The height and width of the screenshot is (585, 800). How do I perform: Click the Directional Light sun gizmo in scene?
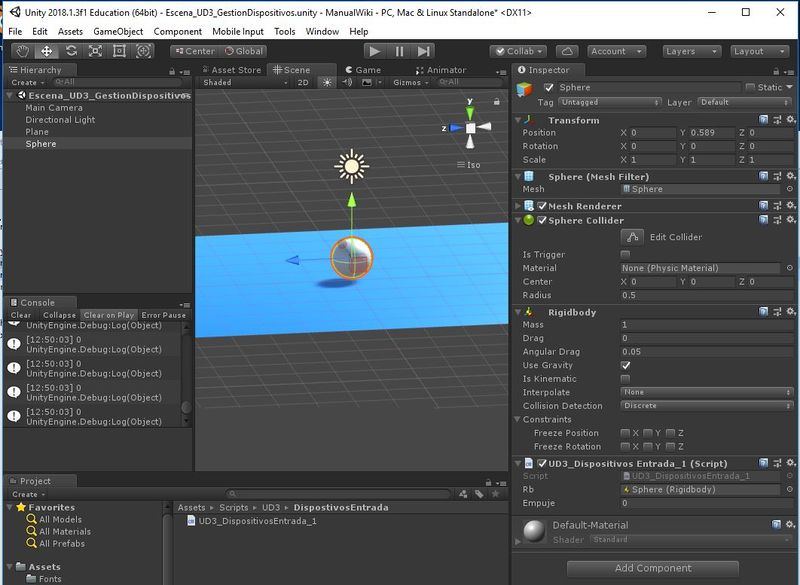(352, 166)
